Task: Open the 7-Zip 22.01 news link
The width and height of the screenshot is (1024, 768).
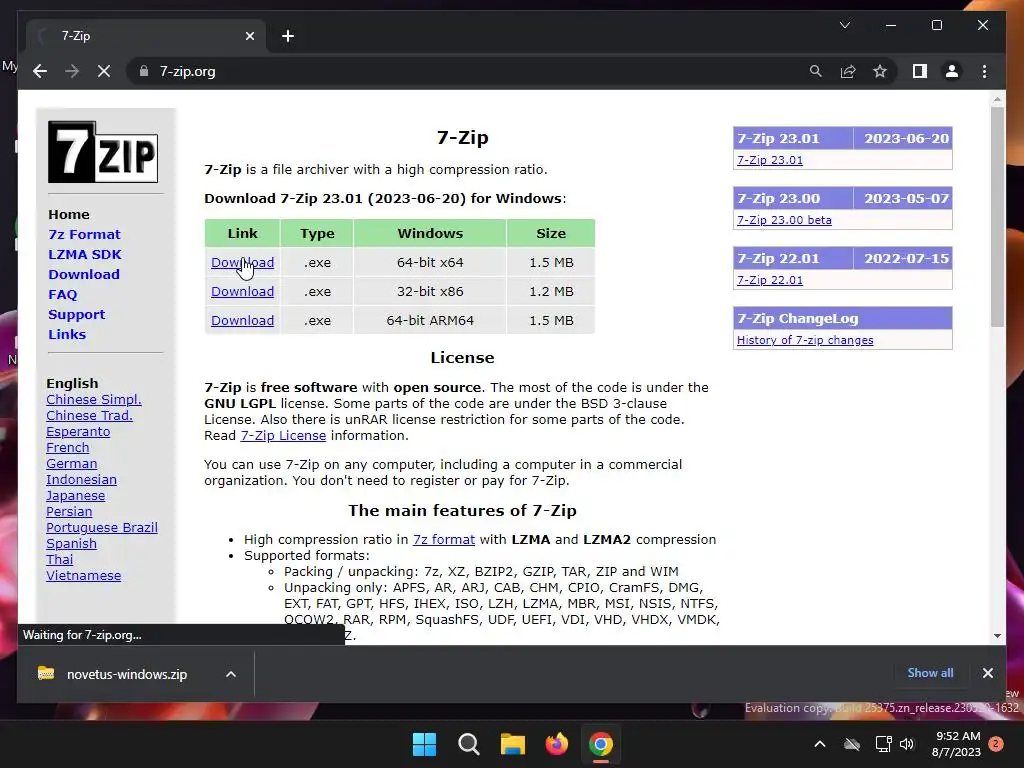Action: click(770, 280)
